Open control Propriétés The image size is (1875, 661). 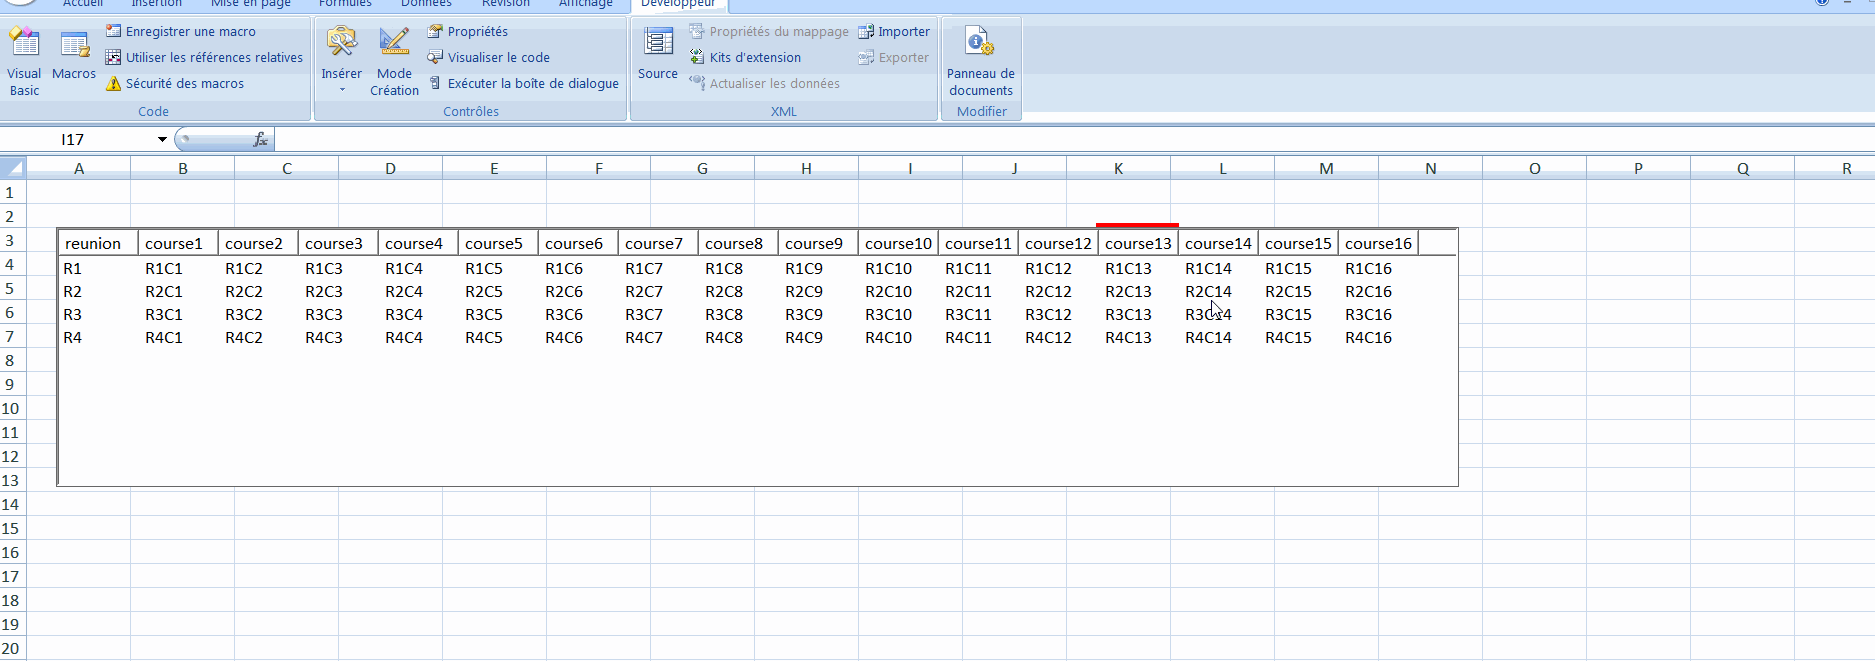pyautogui.click(x=468, y=31)
